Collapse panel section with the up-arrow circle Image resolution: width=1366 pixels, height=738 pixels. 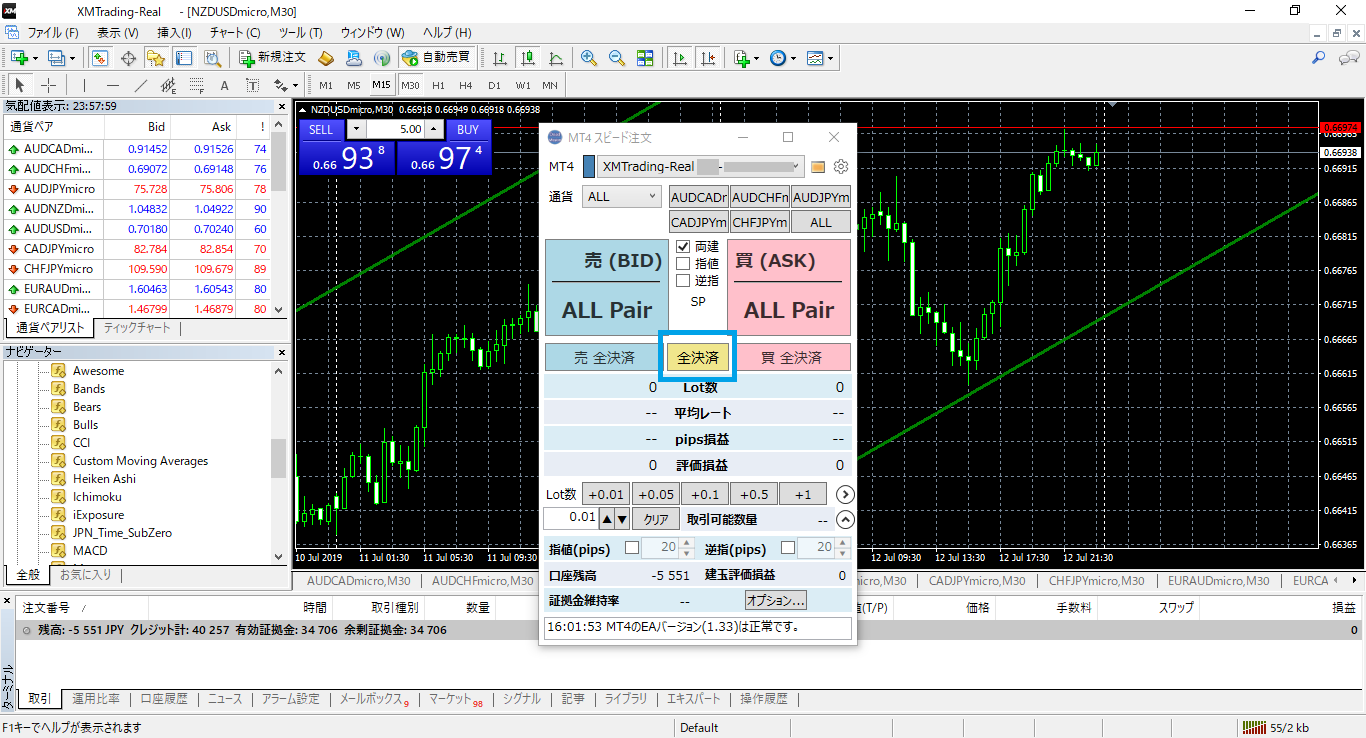click(x=845, y=519)
